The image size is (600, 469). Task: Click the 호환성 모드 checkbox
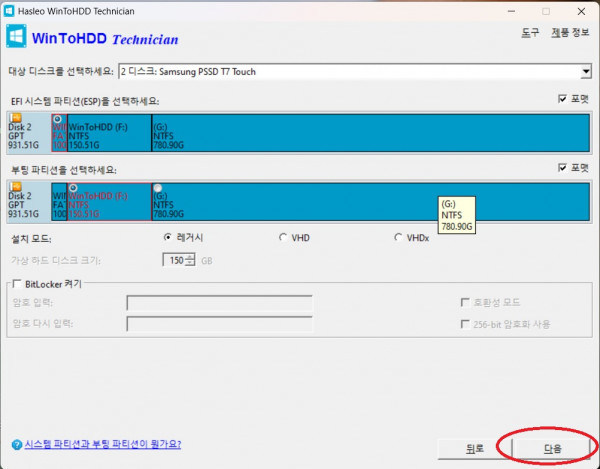point(465,303)
